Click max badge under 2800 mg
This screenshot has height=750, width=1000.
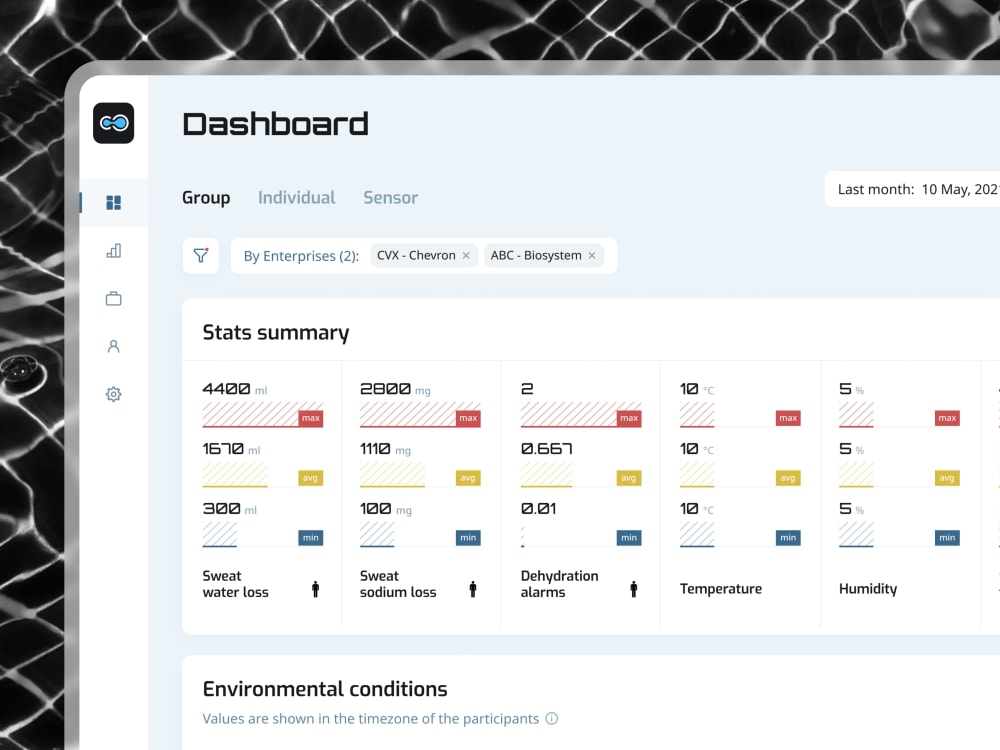click(x=468, y=418)
